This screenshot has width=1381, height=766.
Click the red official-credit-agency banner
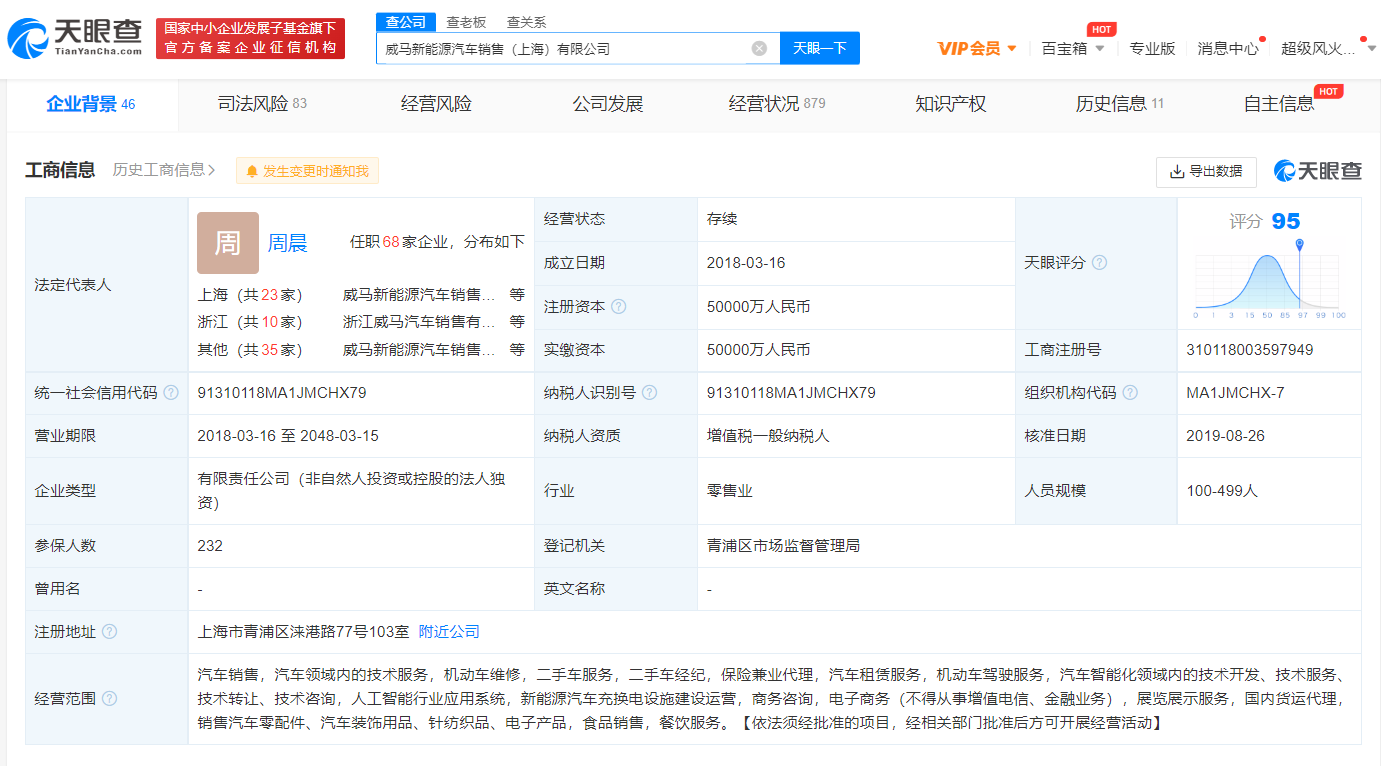250,38
